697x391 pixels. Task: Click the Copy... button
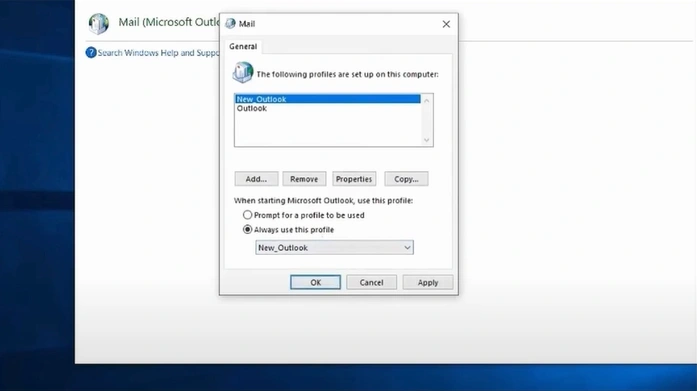coord(406,179)
